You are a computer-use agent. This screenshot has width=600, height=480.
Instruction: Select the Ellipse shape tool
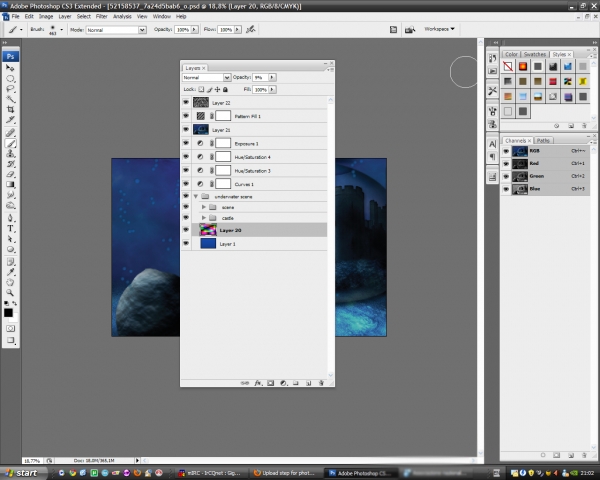point(10,249)
